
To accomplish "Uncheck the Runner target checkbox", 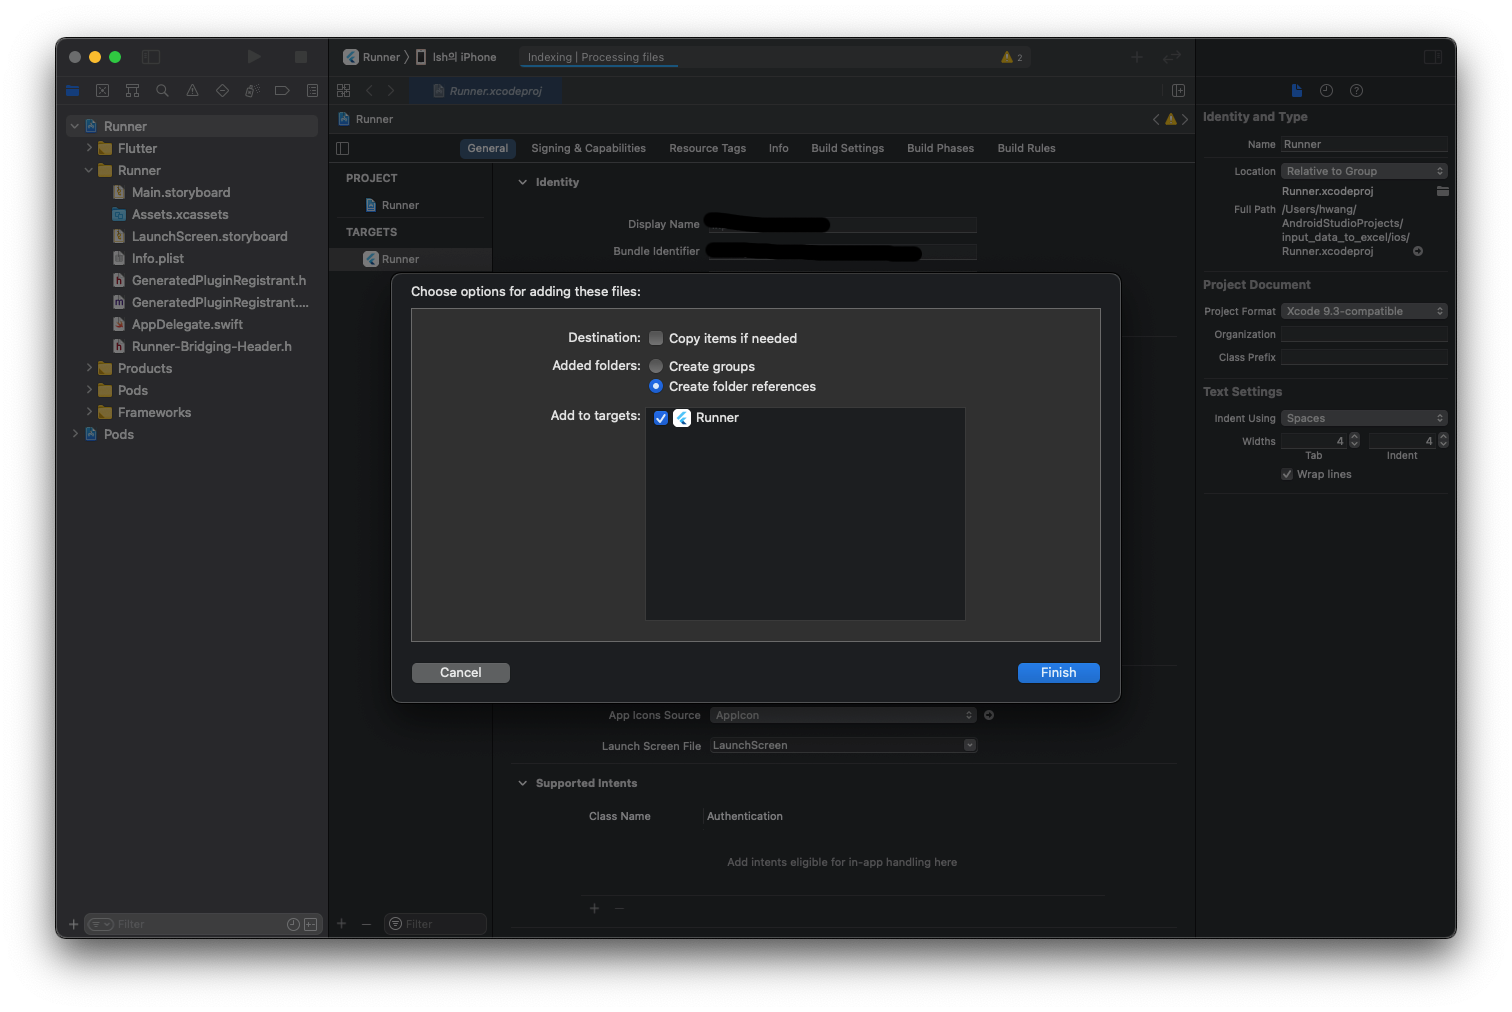I will point(661,418).
